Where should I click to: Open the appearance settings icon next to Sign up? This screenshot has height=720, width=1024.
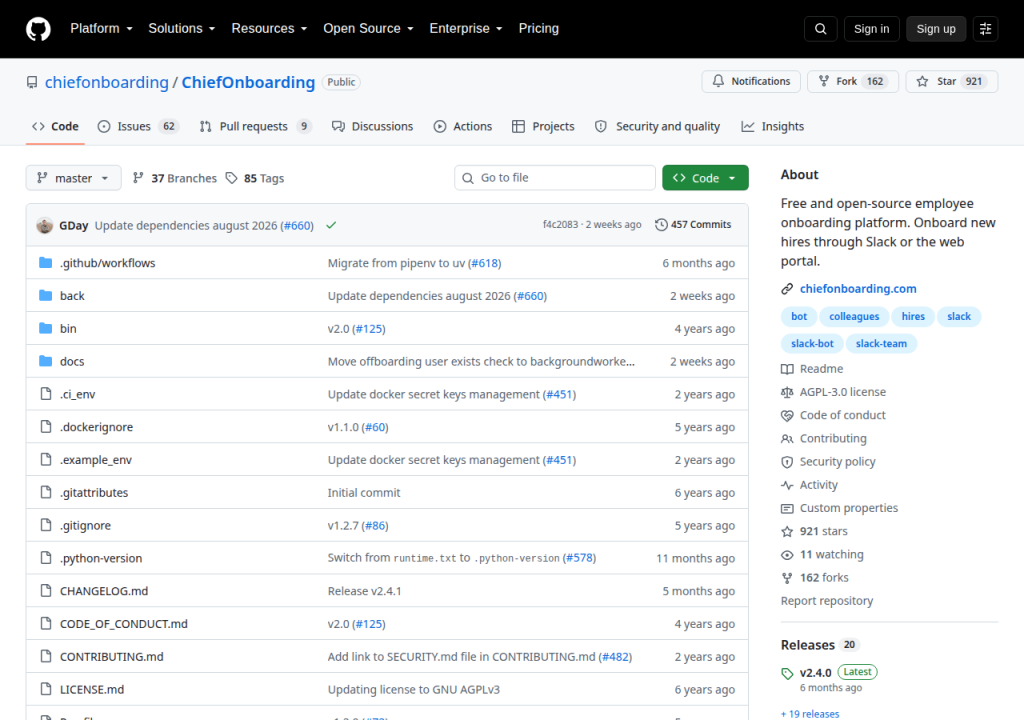tap(985, 29)
